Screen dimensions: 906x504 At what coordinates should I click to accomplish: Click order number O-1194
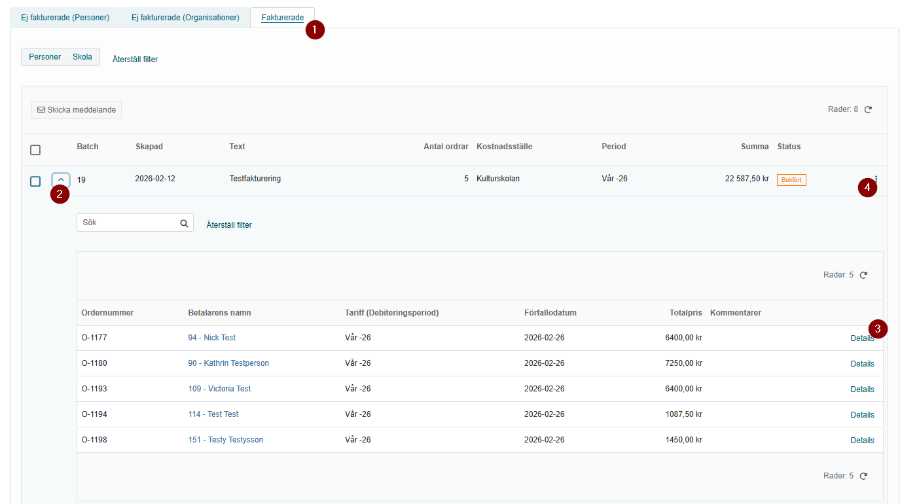tap(94, 414)
